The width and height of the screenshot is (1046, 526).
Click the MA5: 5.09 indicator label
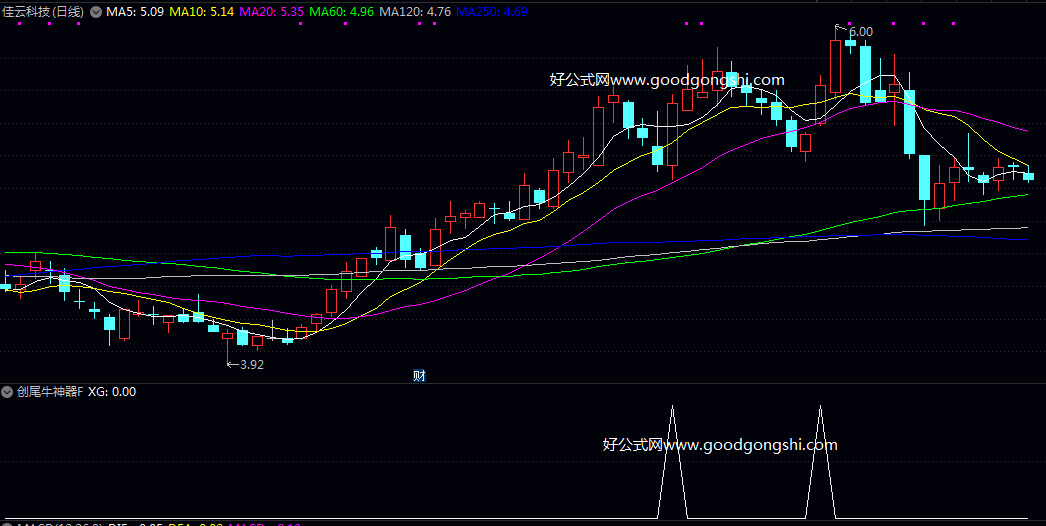tap(134, 12)
